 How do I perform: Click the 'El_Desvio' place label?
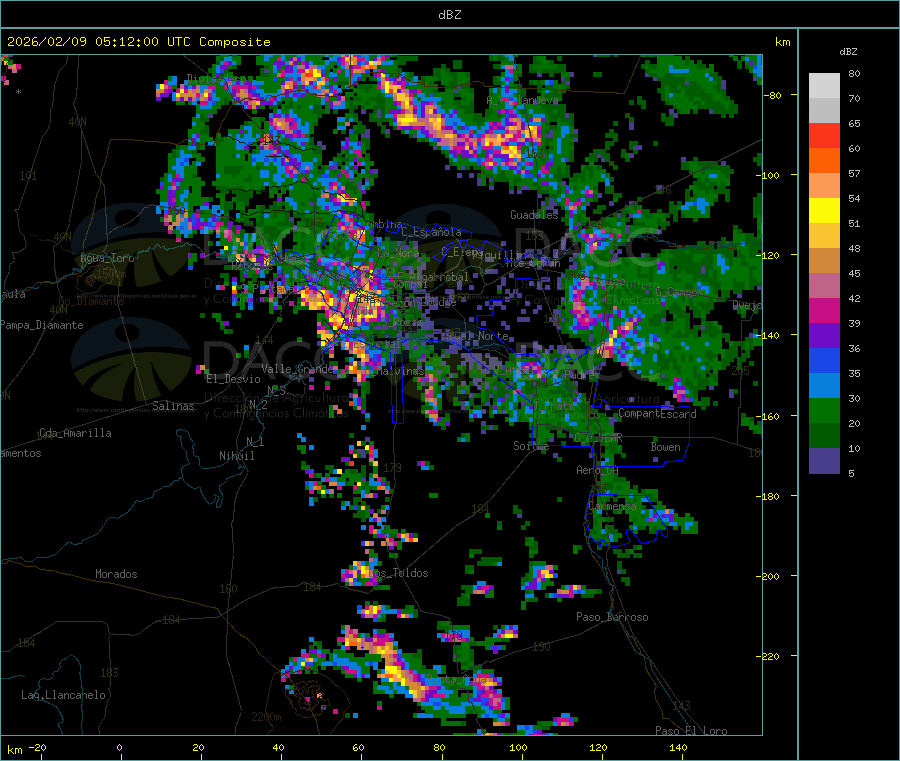pyautogui.click(x=233, y=379)
